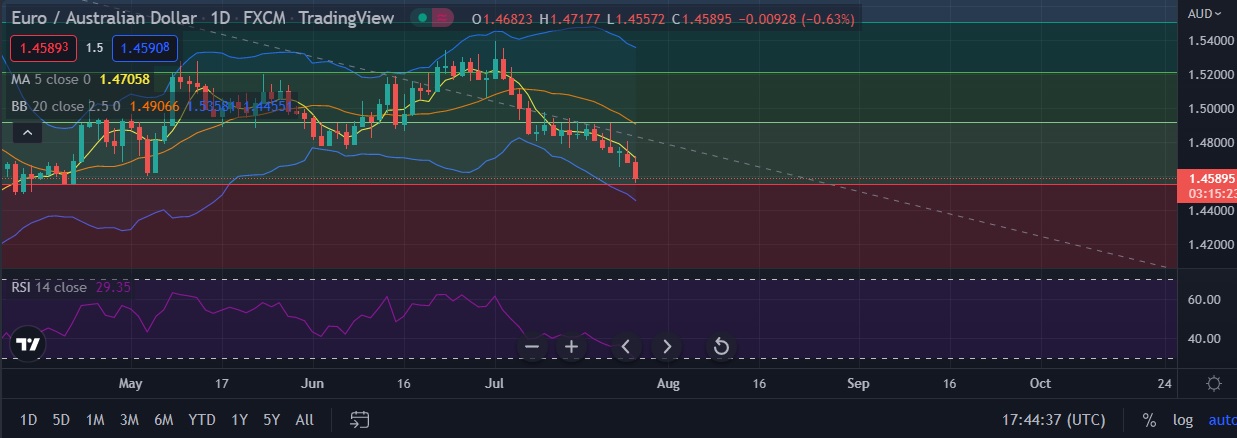Click the Jun label on time axis
Image resolution: width=1237 pixels, height=438 pixels.
pos(313,383)
